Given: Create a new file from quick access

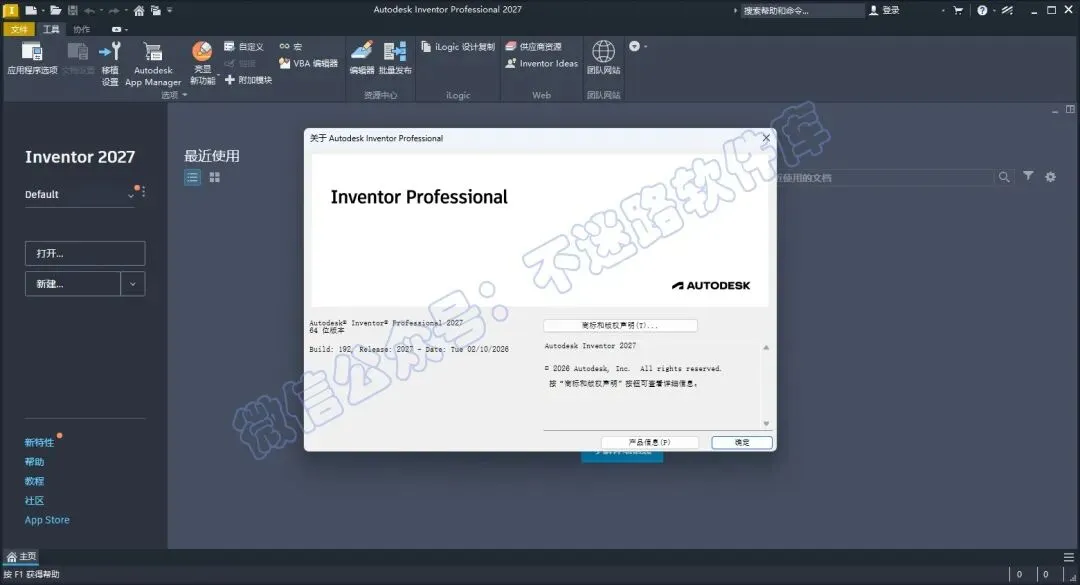Looking at the screenshot, I should 31,10.
